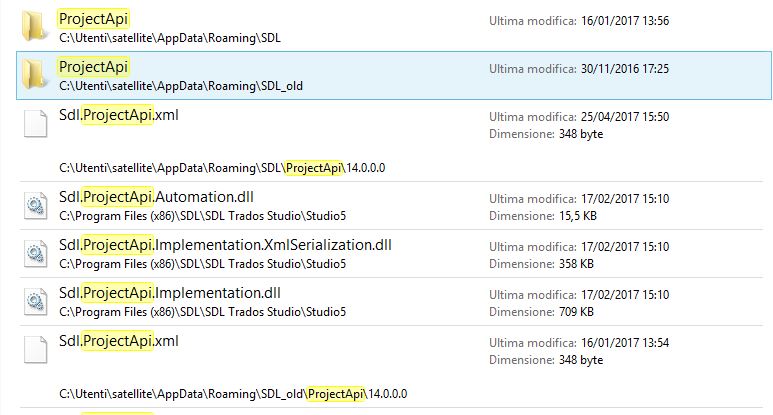Click the 15,5 KB size of Automation.dll
This screenshot has height=415, width=773.
coord(577,216)
